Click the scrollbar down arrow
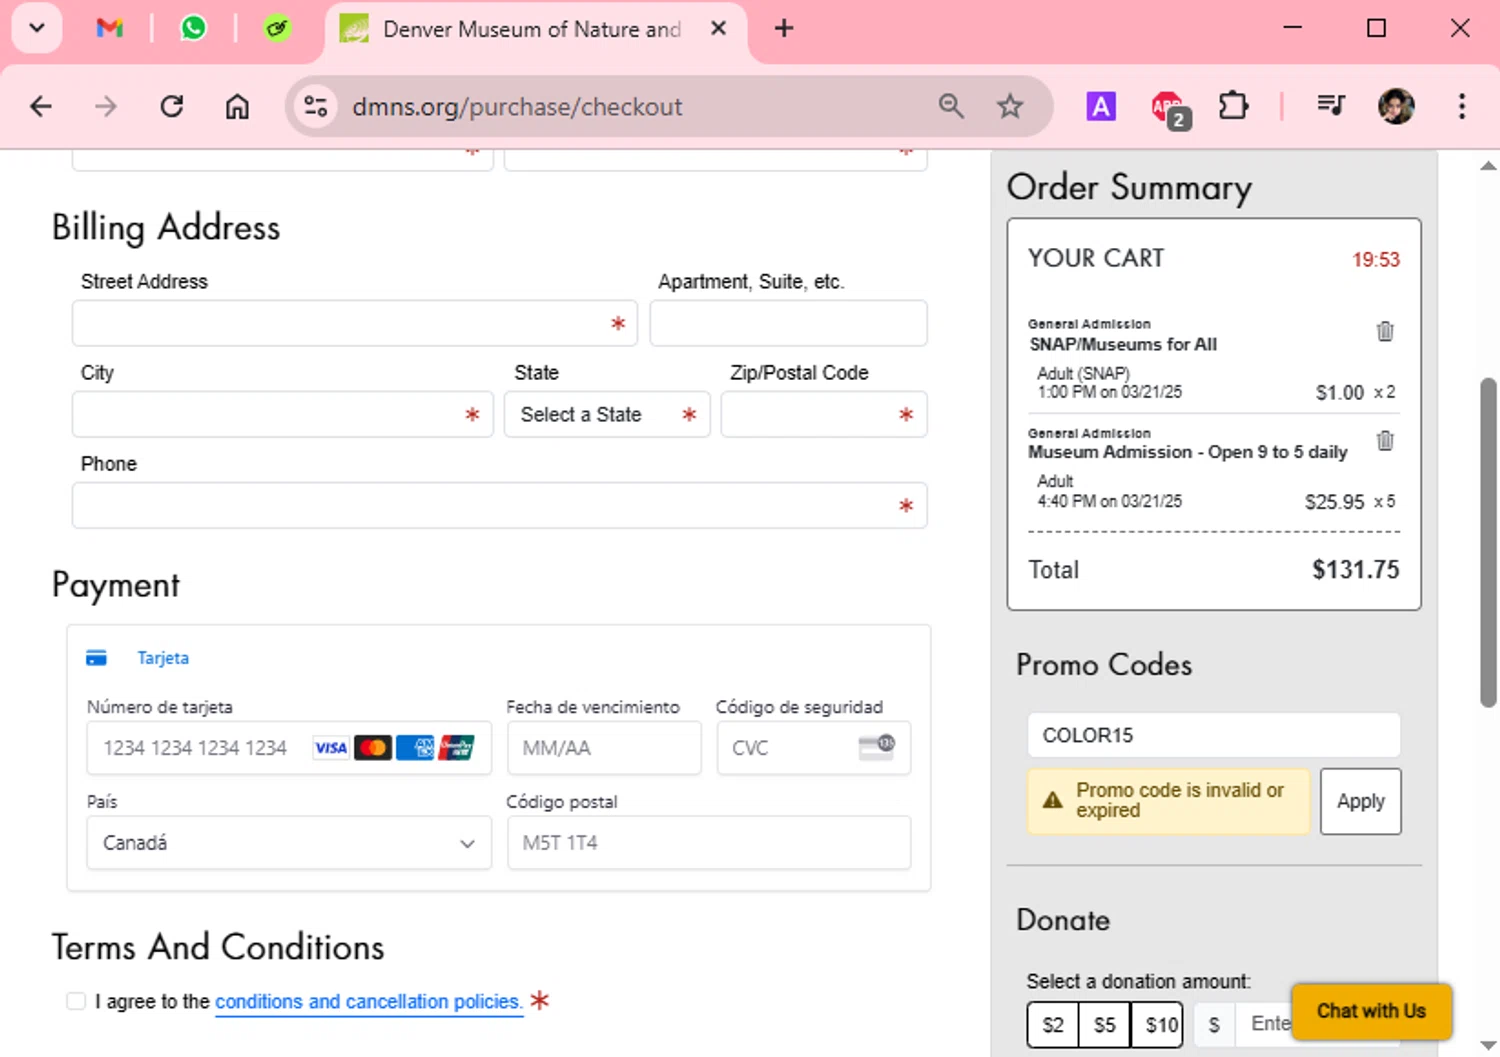1500x1057 pixels. (x=1488, y=1046)
